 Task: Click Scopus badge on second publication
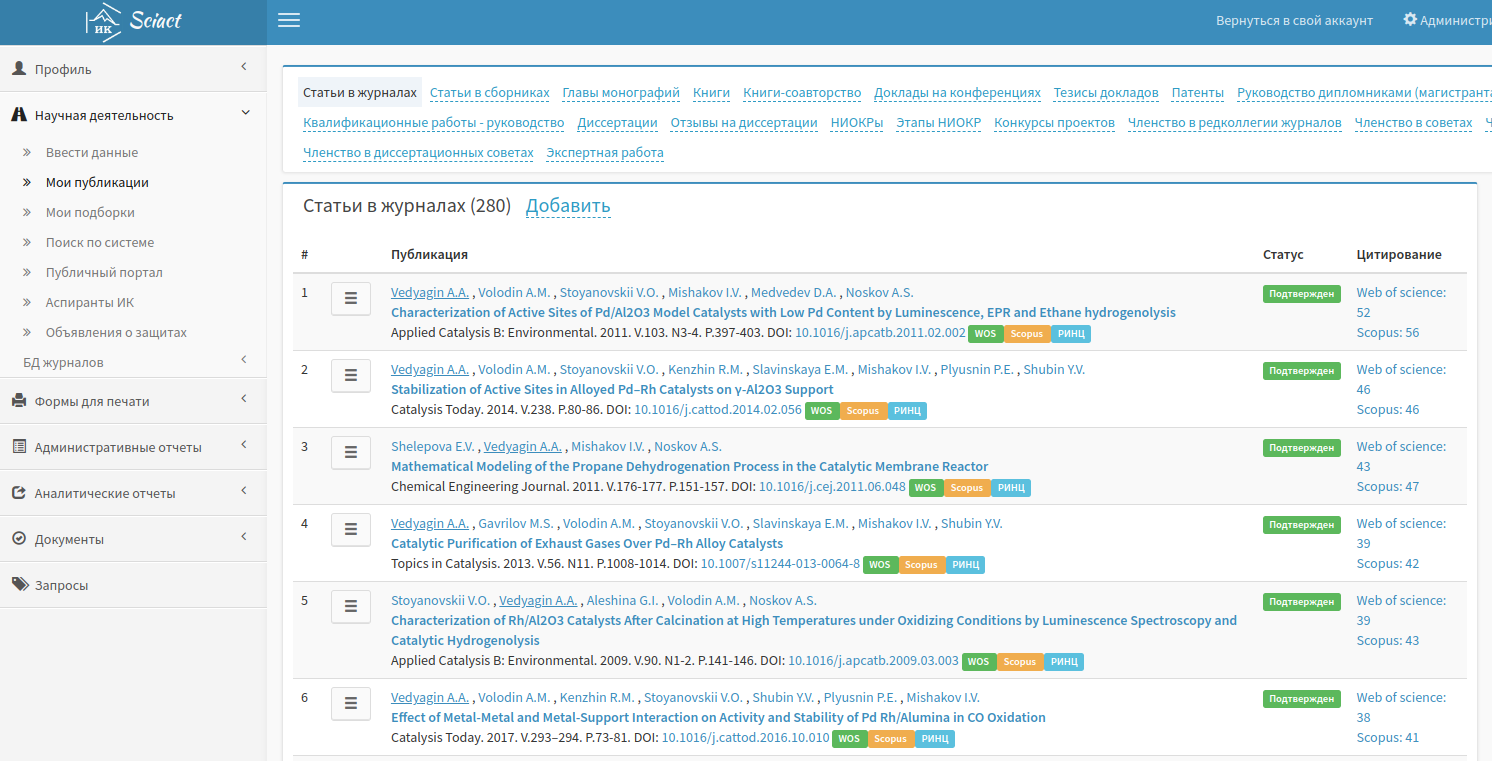[x=863, y=411]
